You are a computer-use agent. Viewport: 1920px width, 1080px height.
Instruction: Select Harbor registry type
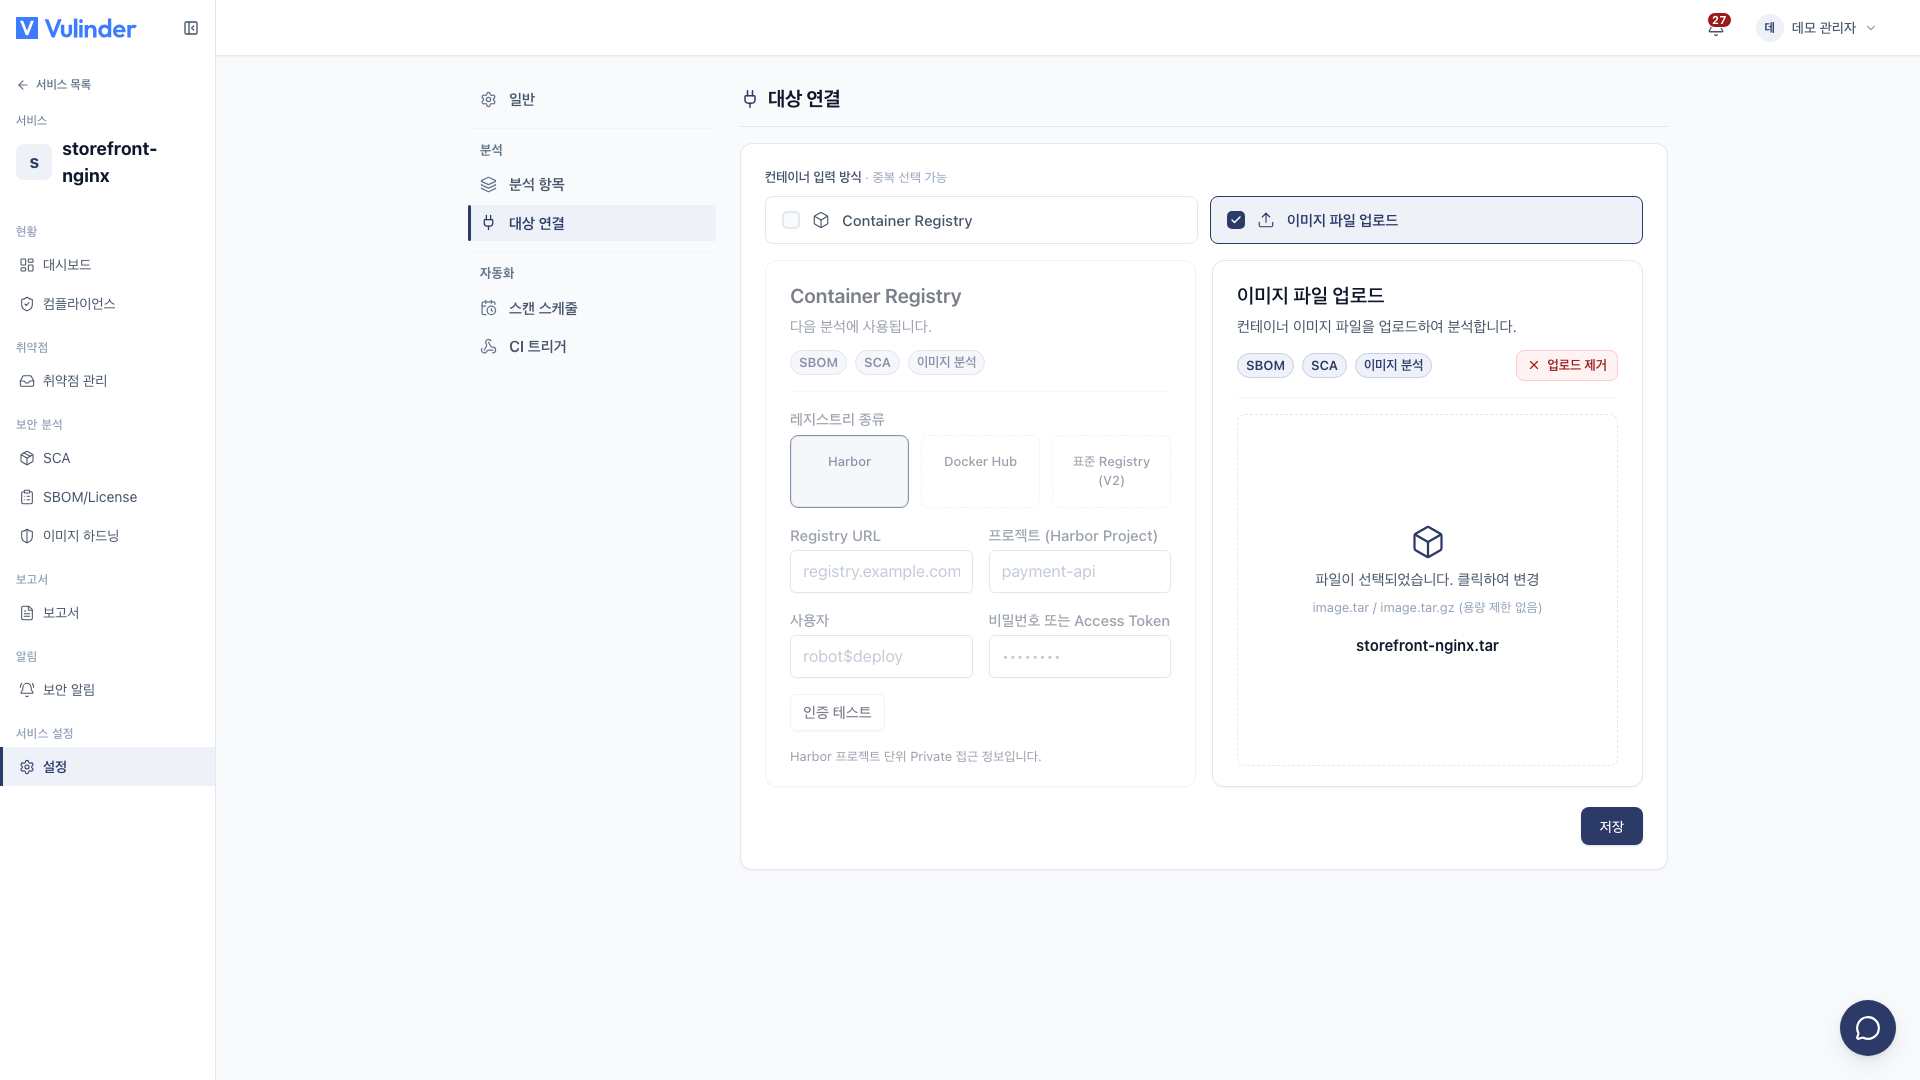(849, 471)
